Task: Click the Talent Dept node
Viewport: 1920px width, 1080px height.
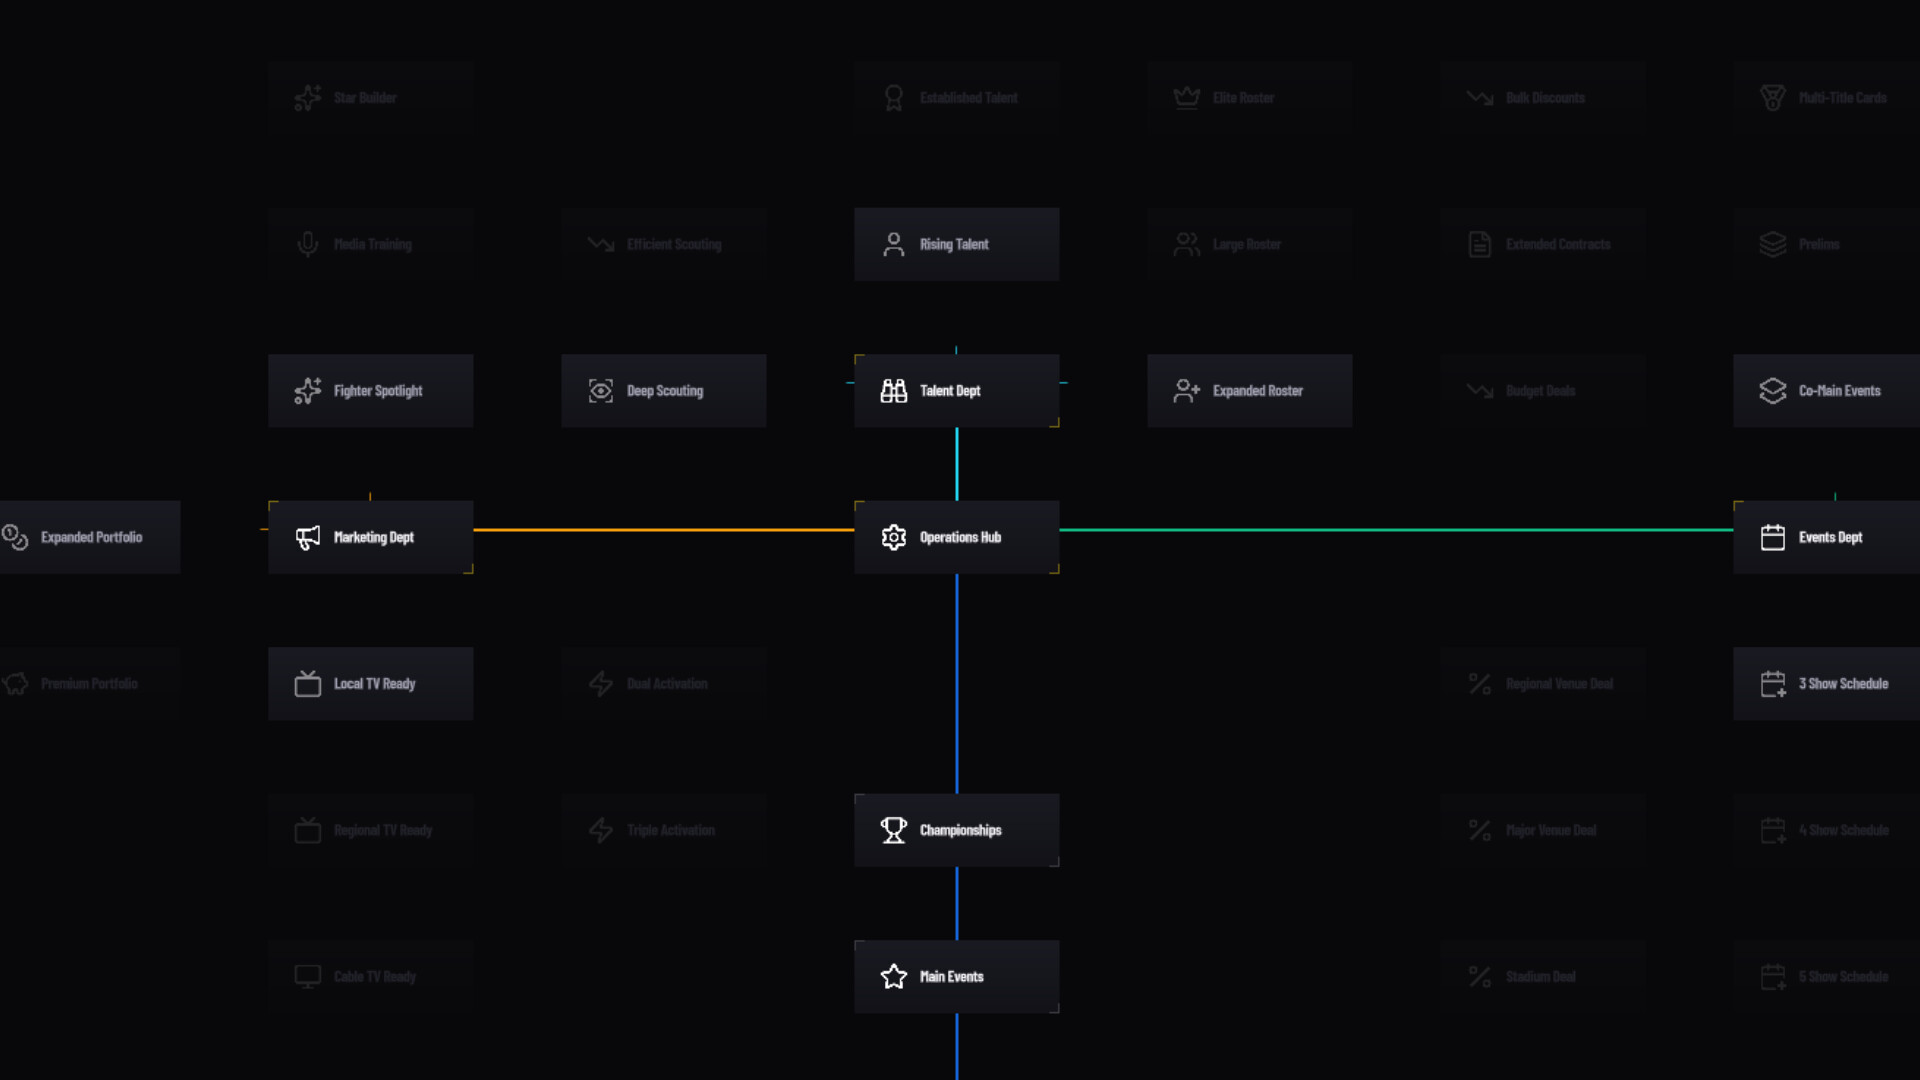Action: tap(956, 391)
